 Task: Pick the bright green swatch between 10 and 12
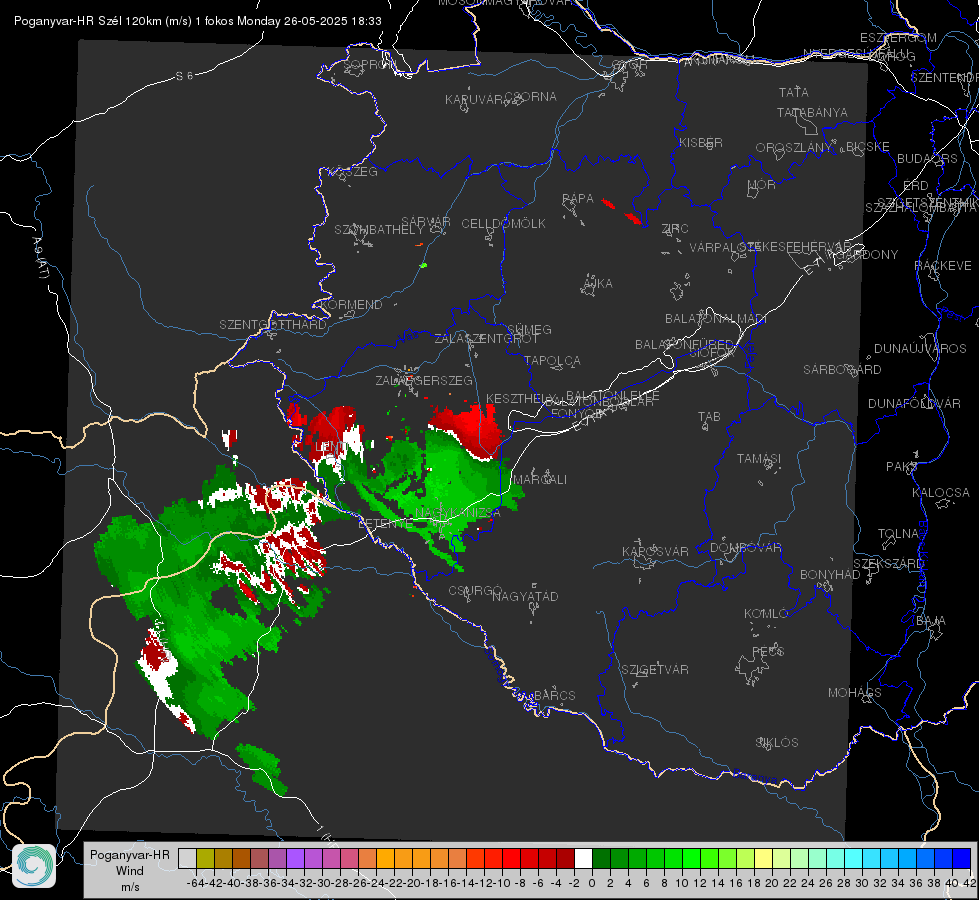point(691,858)
